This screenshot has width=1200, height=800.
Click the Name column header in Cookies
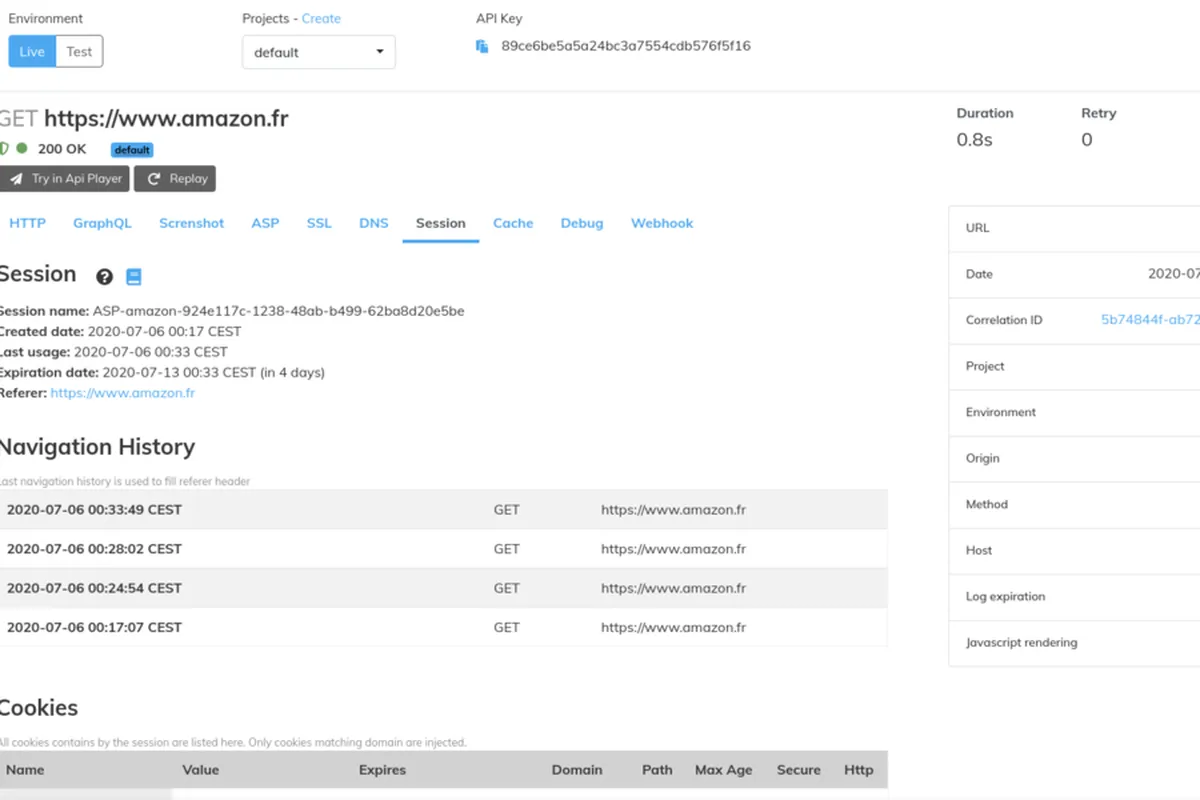(25, 770)
